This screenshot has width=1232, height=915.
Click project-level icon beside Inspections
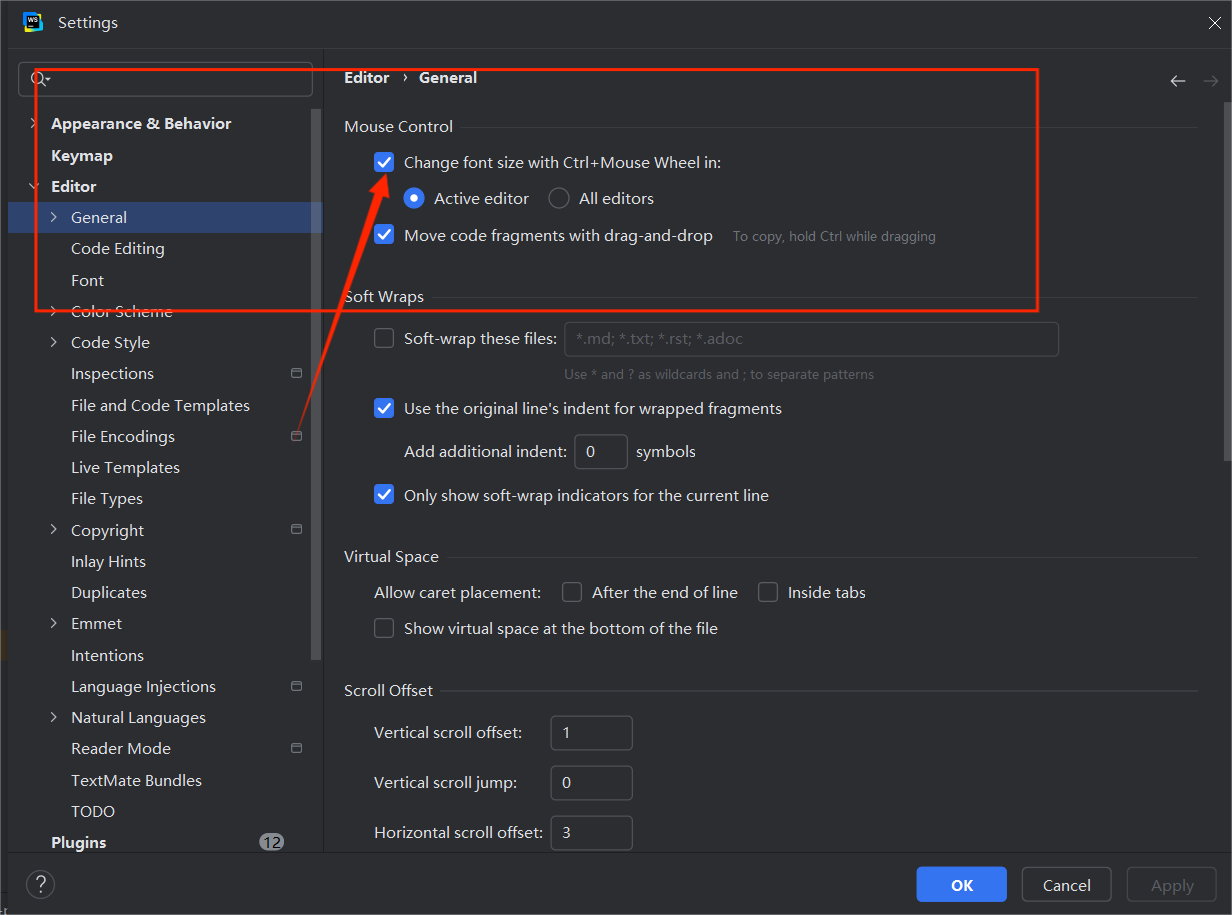point(296,373)
